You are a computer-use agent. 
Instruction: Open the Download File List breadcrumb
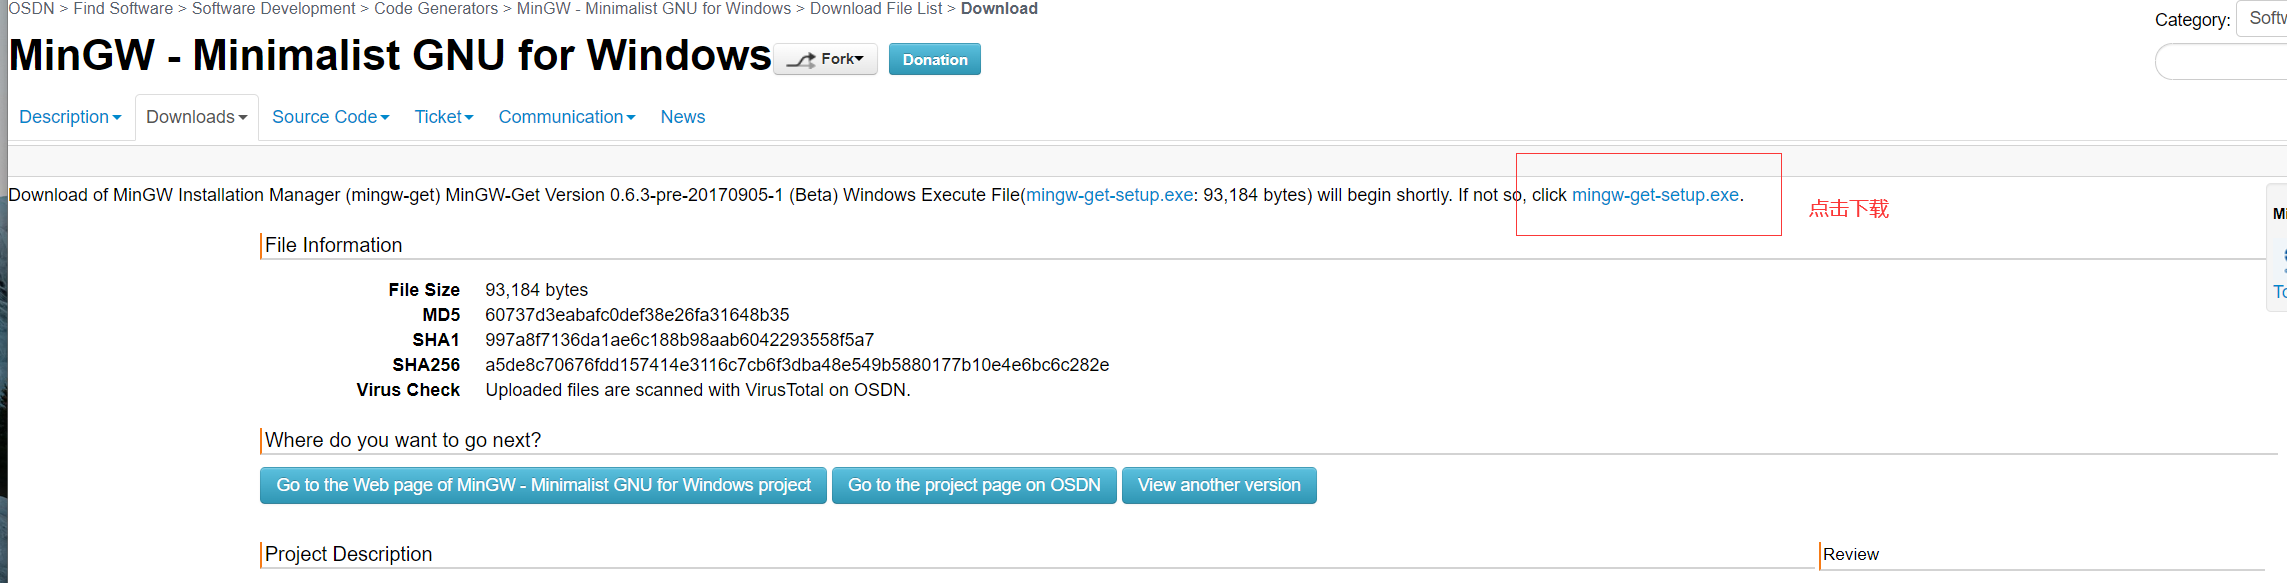tap(876, 9)
